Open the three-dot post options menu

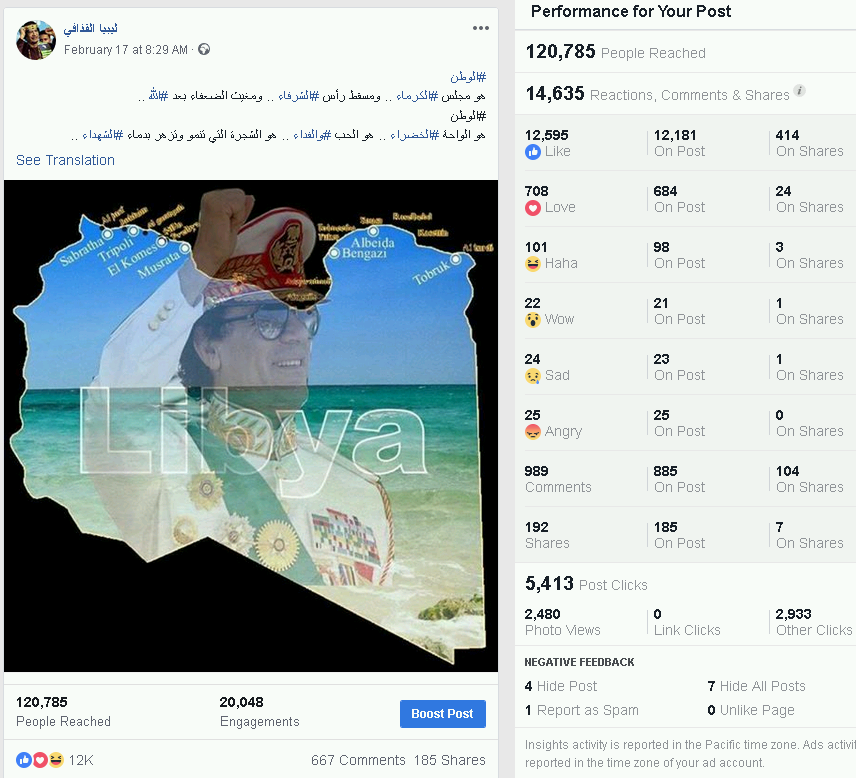coord(480,28)
